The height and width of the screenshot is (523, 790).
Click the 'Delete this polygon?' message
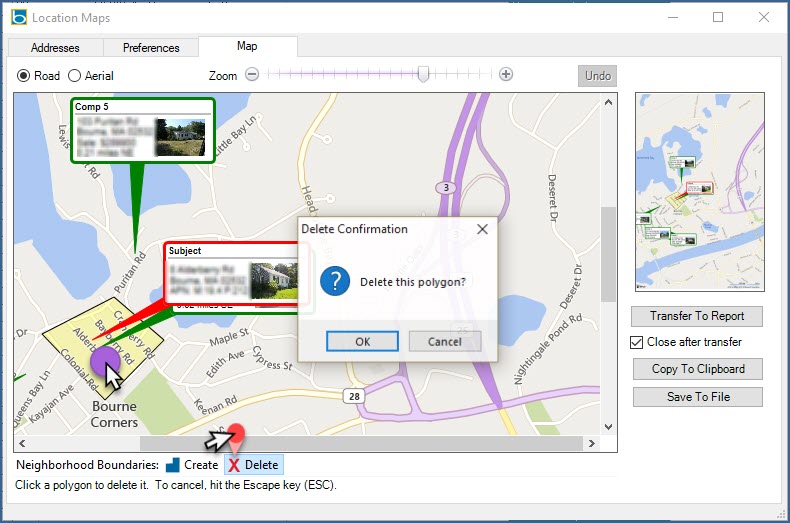coord(413,282)
